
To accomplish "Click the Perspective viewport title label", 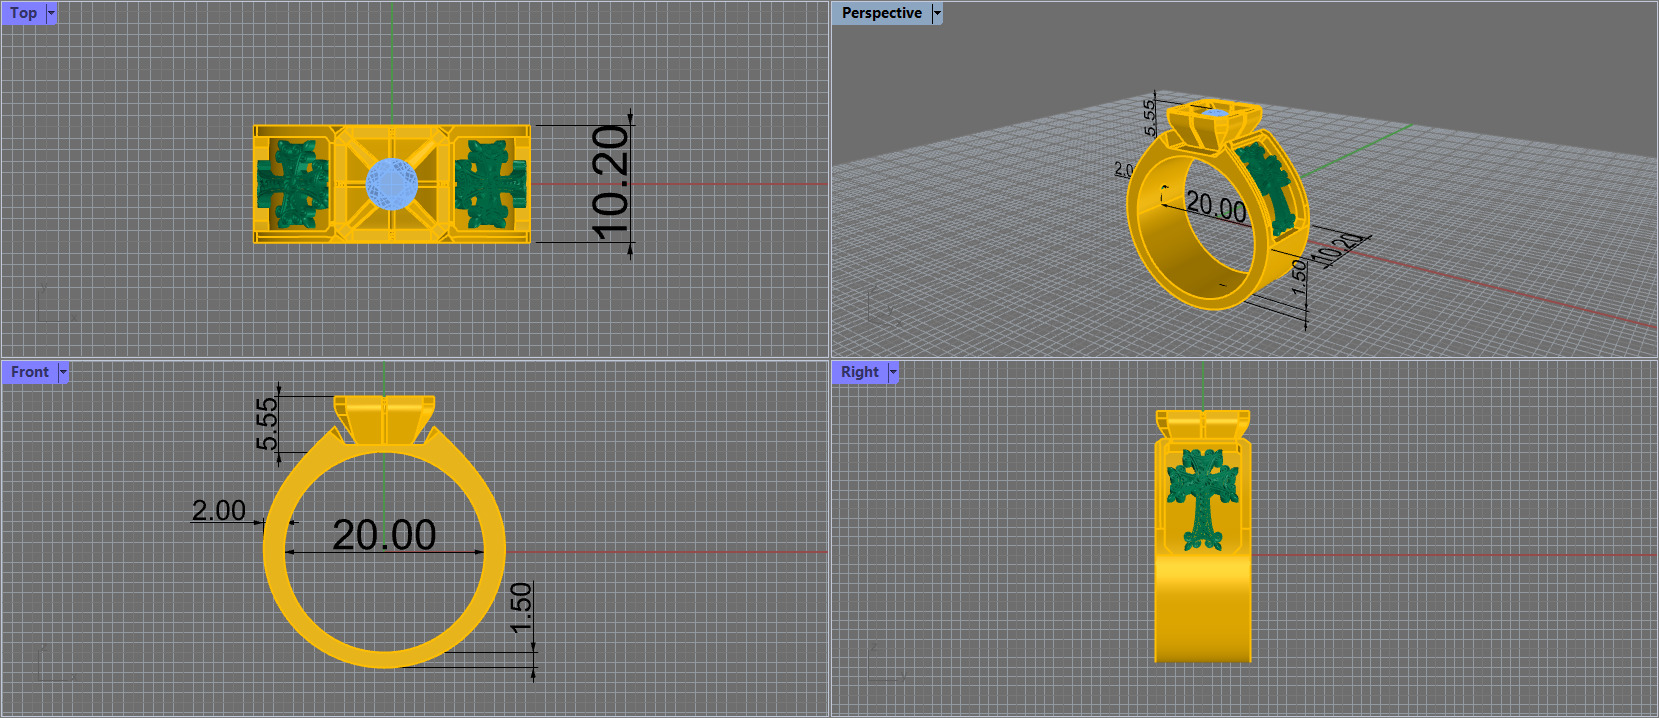I will 881,13.
